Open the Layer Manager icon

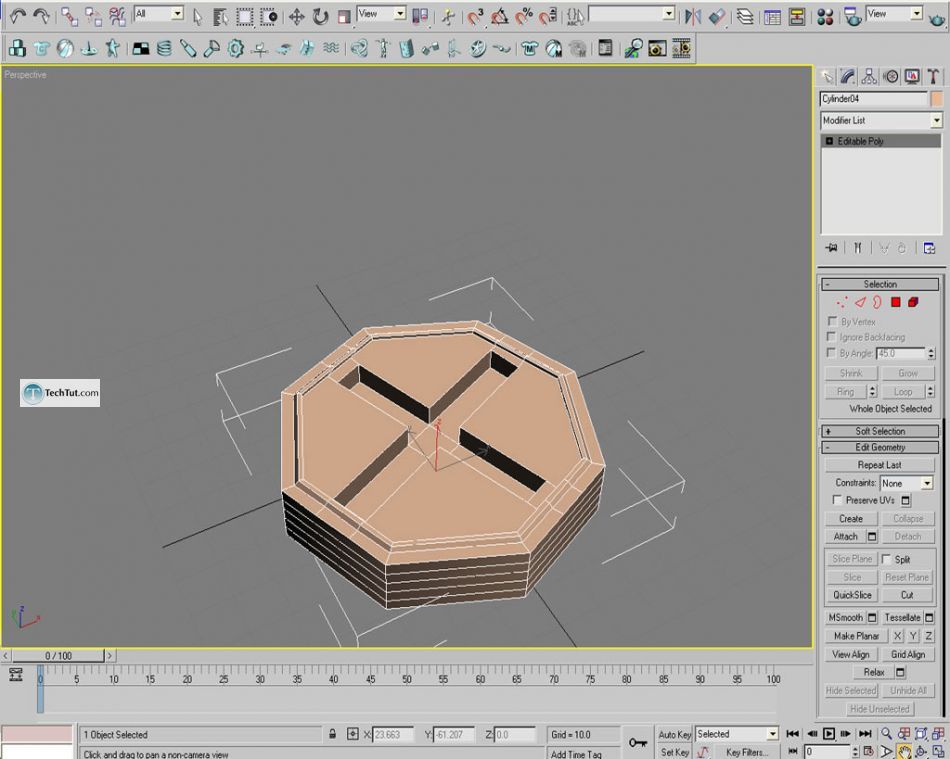[x=745, y=17]
